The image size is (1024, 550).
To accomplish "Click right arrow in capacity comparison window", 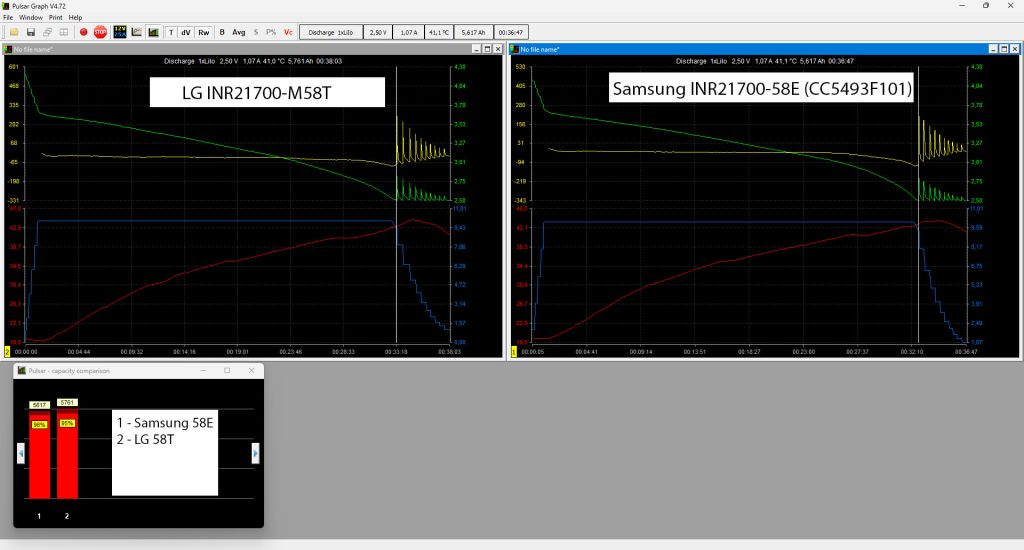I will pyautogui.click(x=255, y=453).
